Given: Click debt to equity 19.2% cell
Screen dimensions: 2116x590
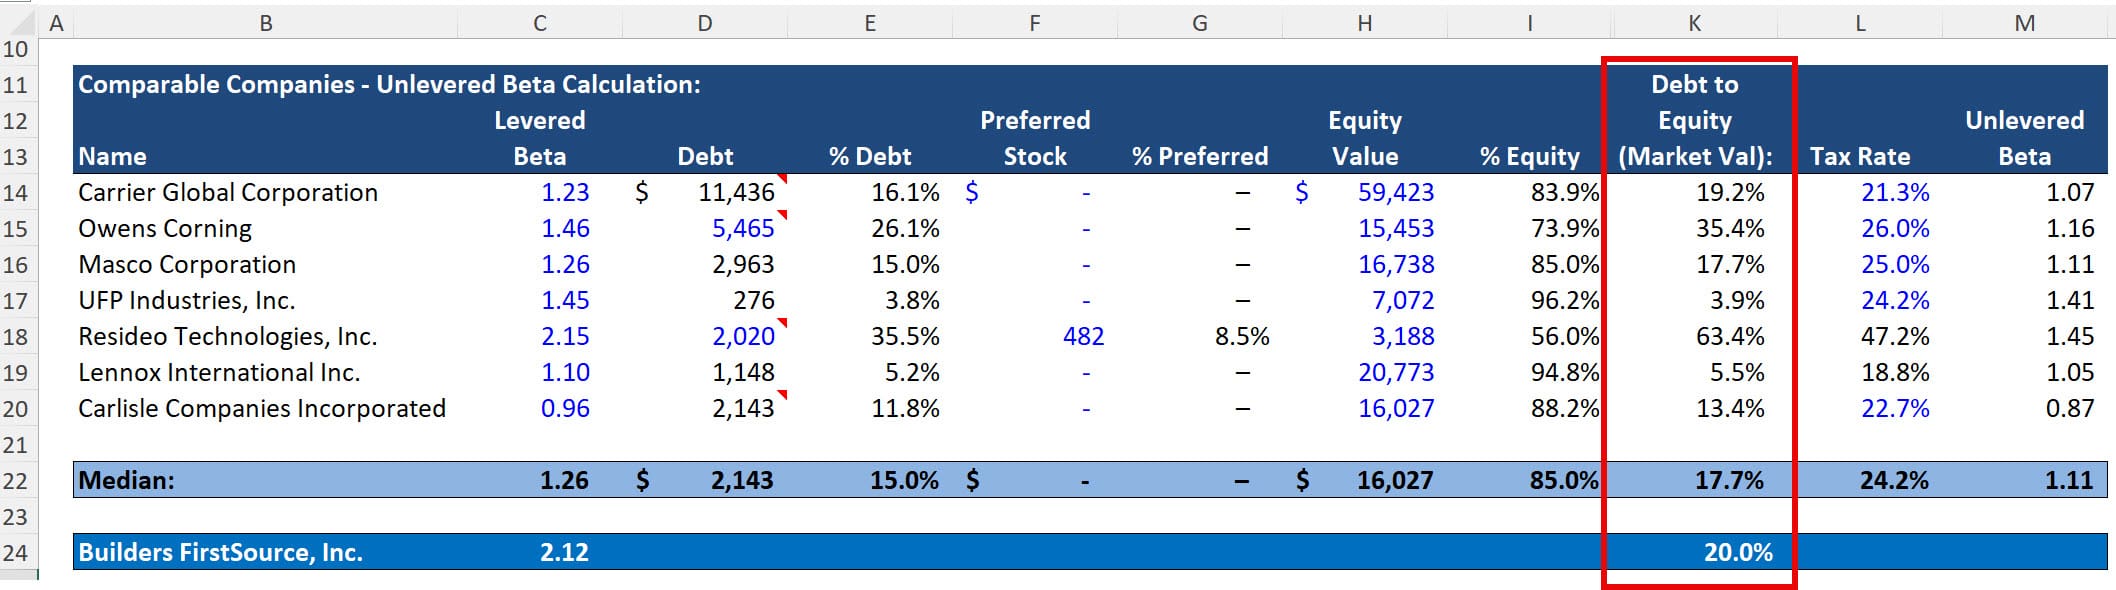Looking at the screenshot, I should coord(1730,192).
